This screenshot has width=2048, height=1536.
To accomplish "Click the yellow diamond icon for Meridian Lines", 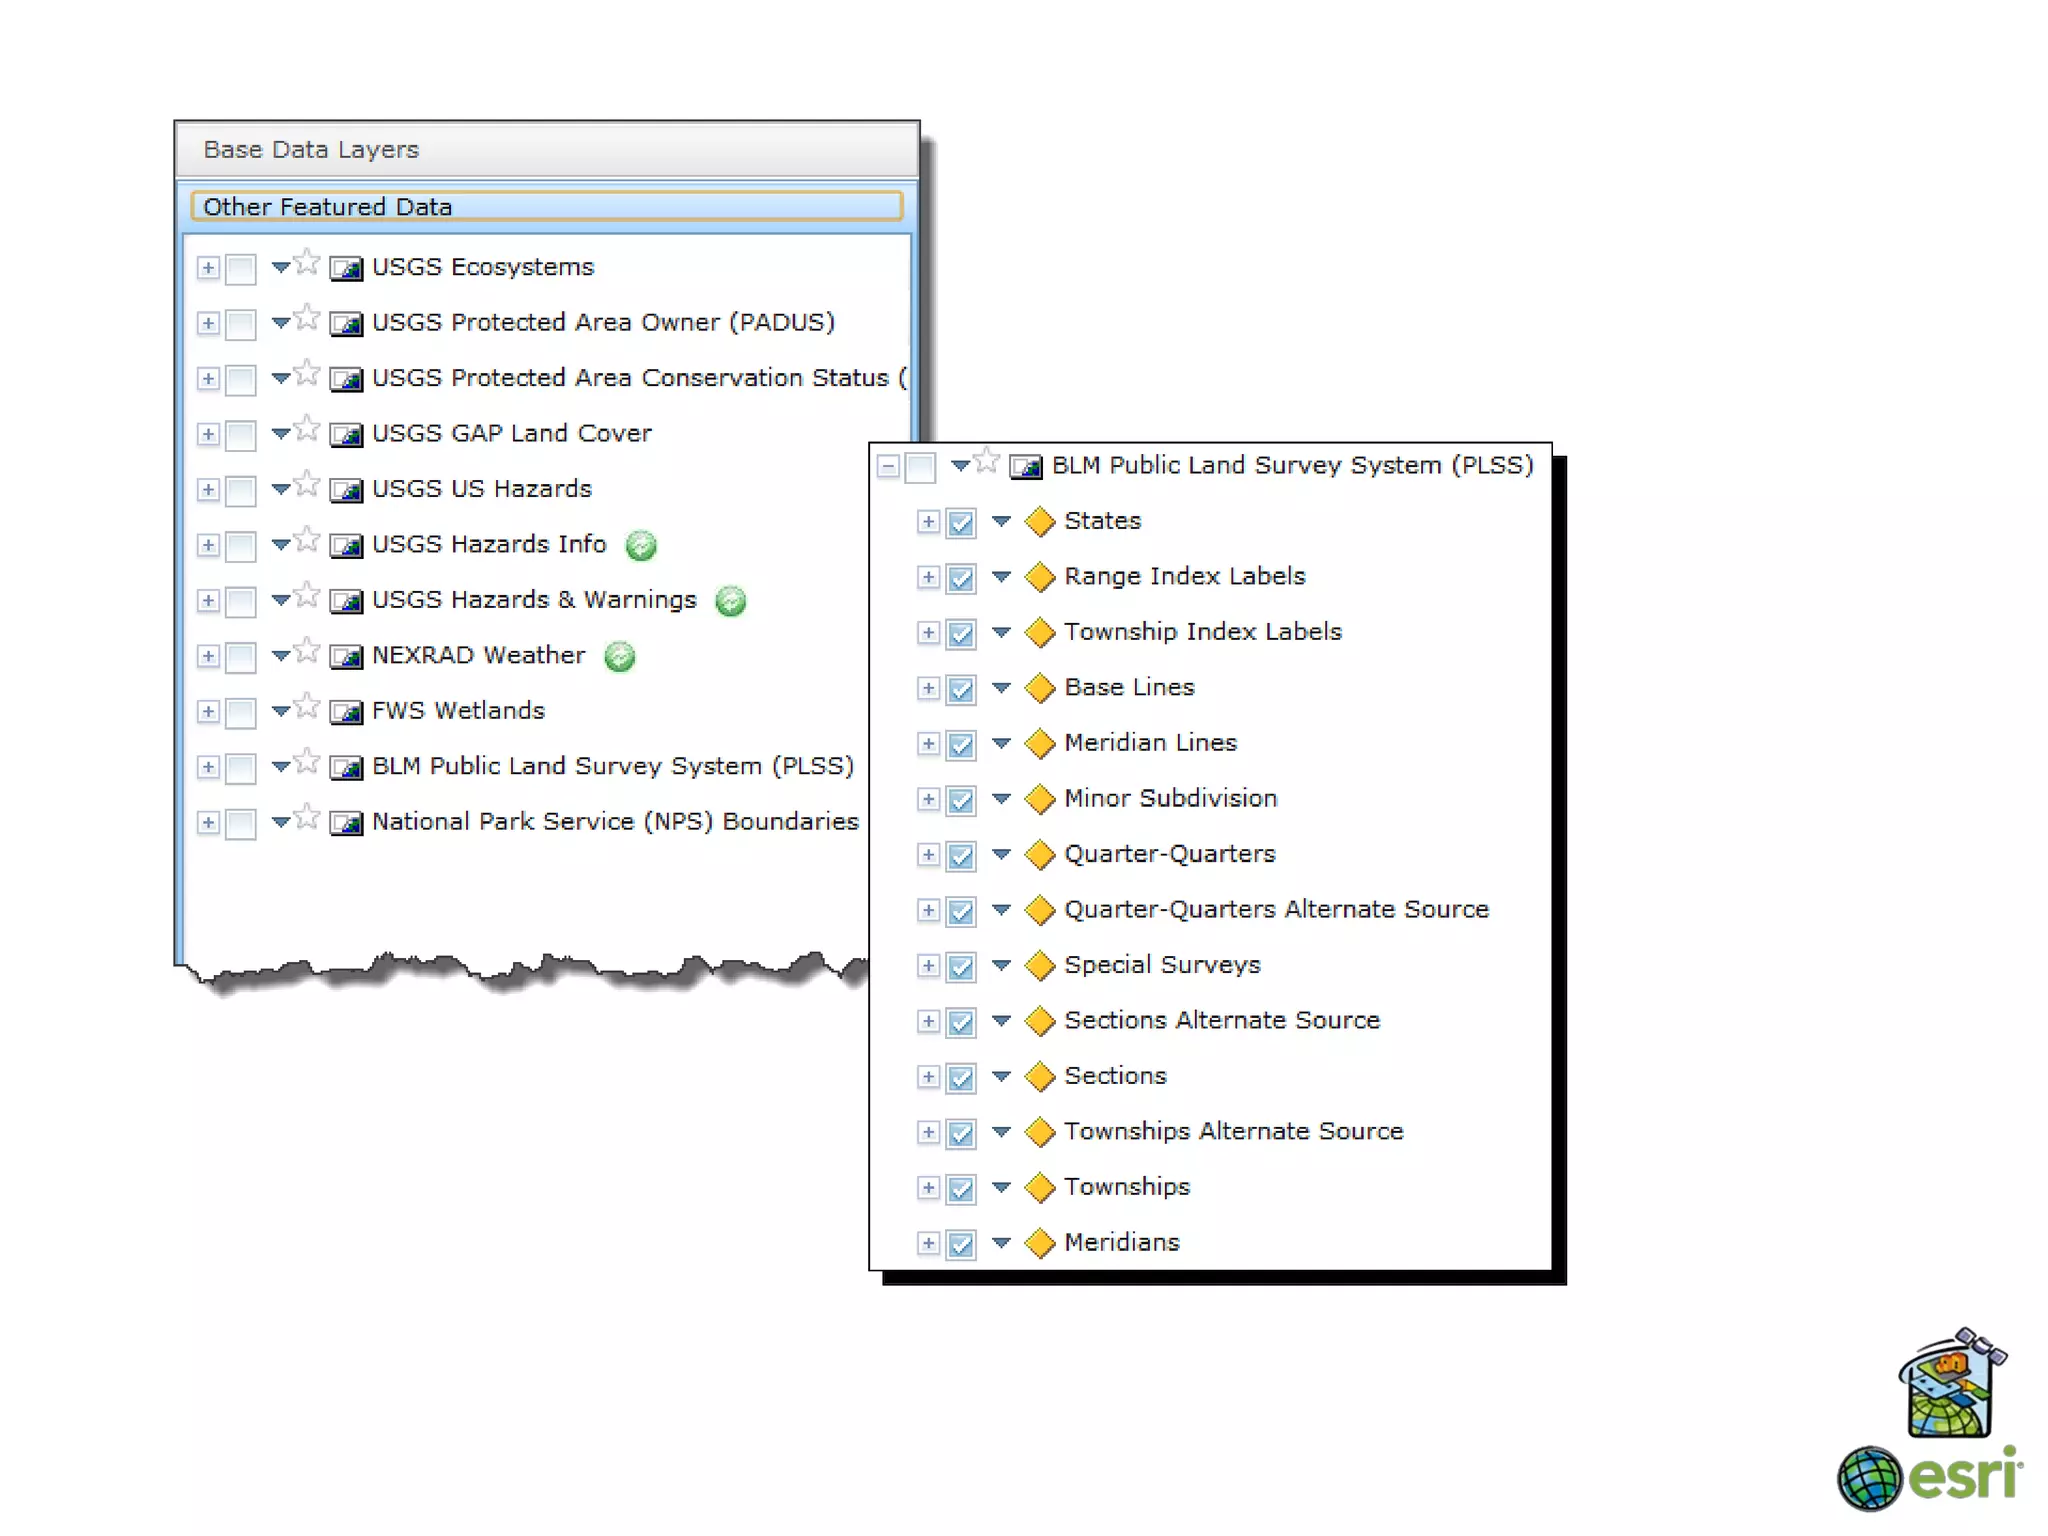I will [1040, 743].
